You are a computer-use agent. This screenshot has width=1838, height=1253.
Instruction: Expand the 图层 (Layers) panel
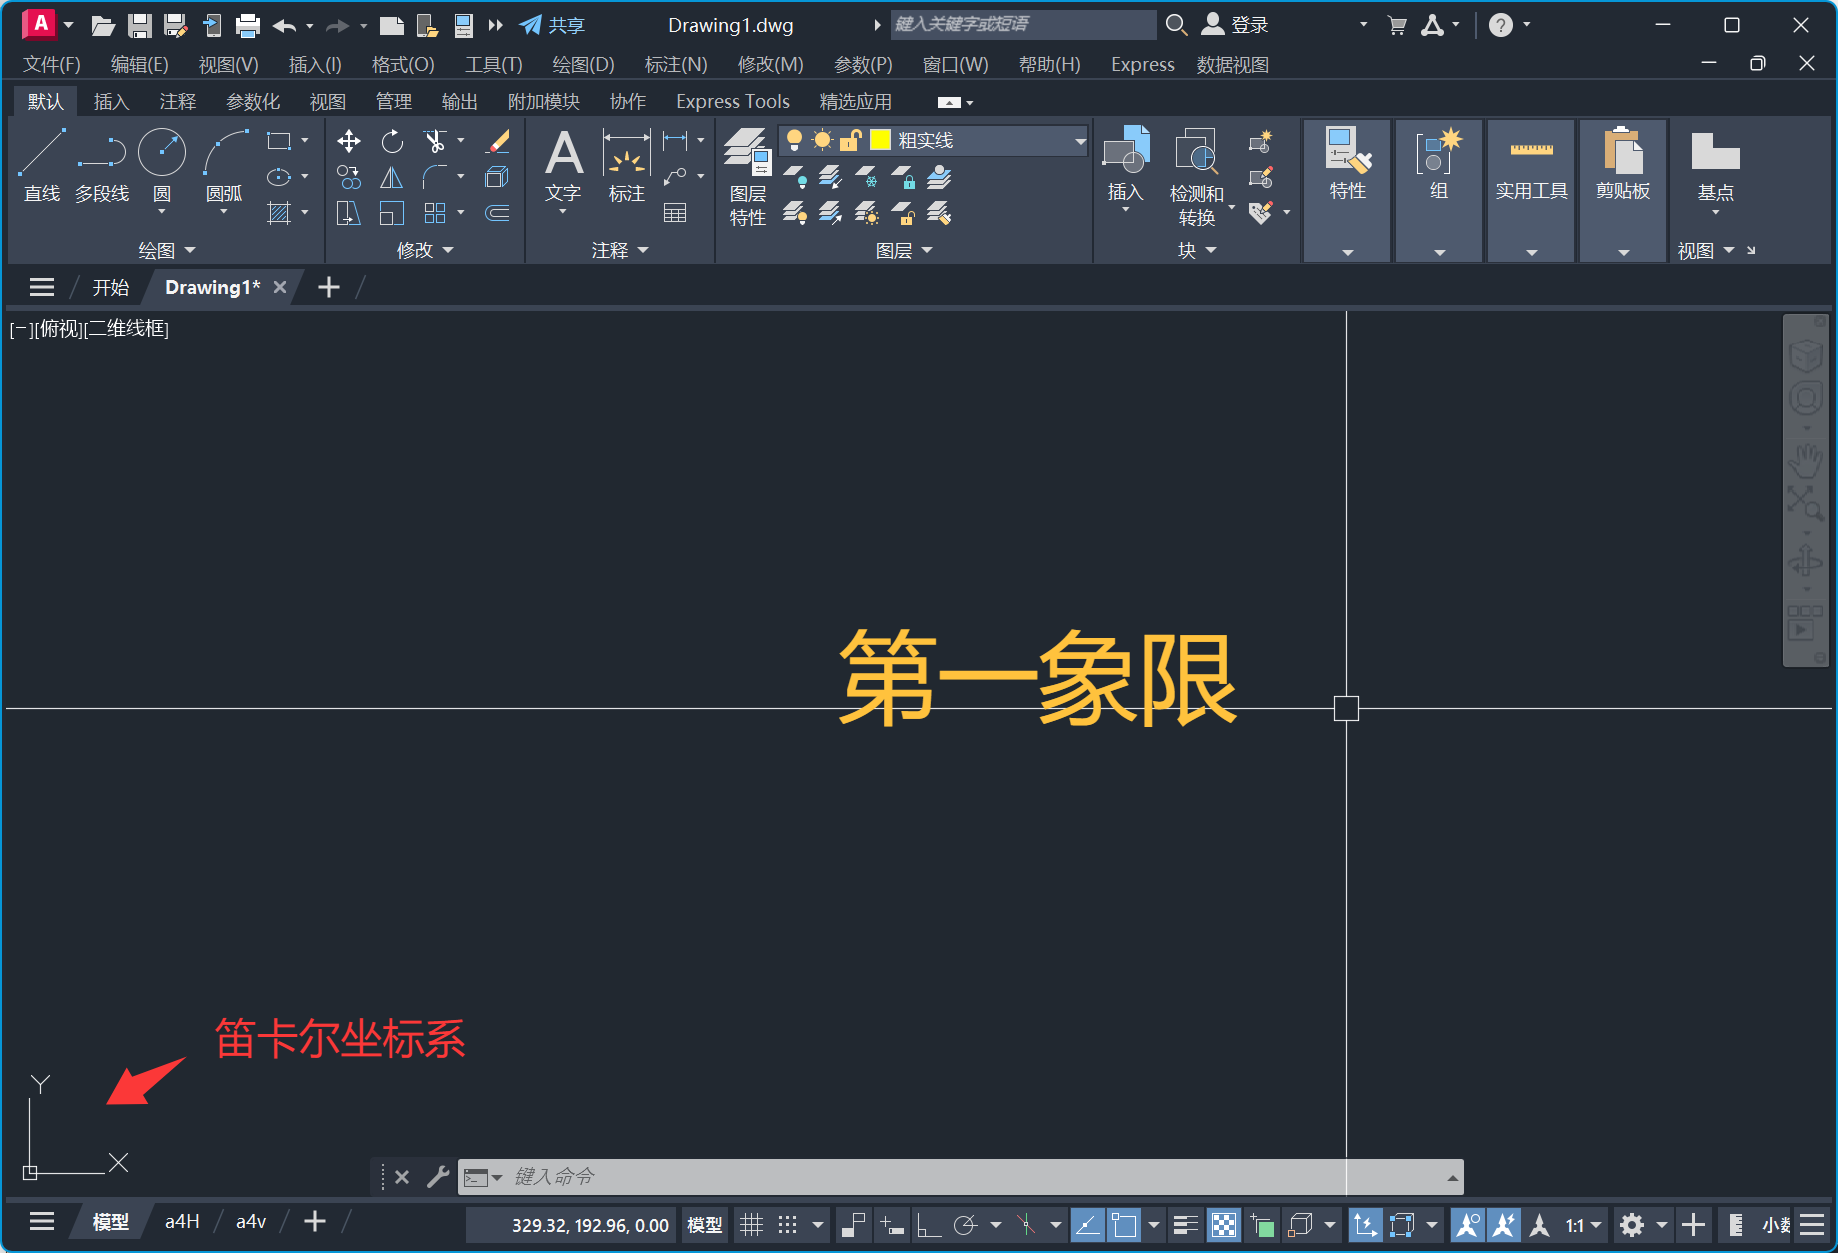(904, 250)
